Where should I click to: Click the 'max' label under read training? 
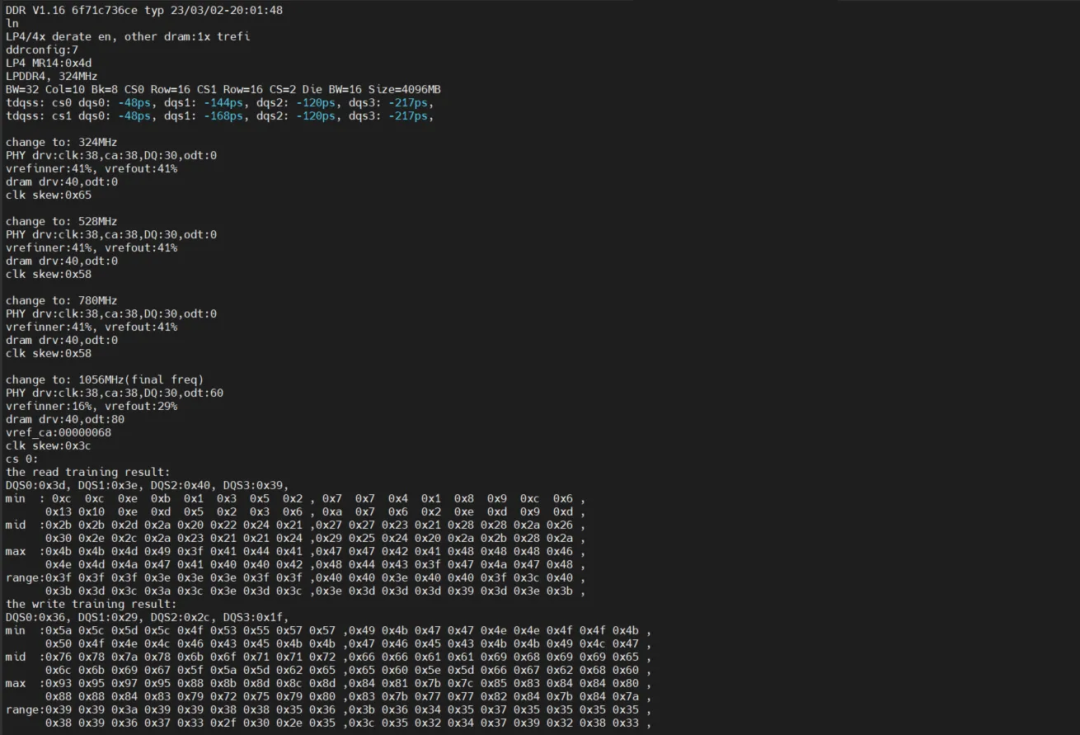click(x=15, y=551)
